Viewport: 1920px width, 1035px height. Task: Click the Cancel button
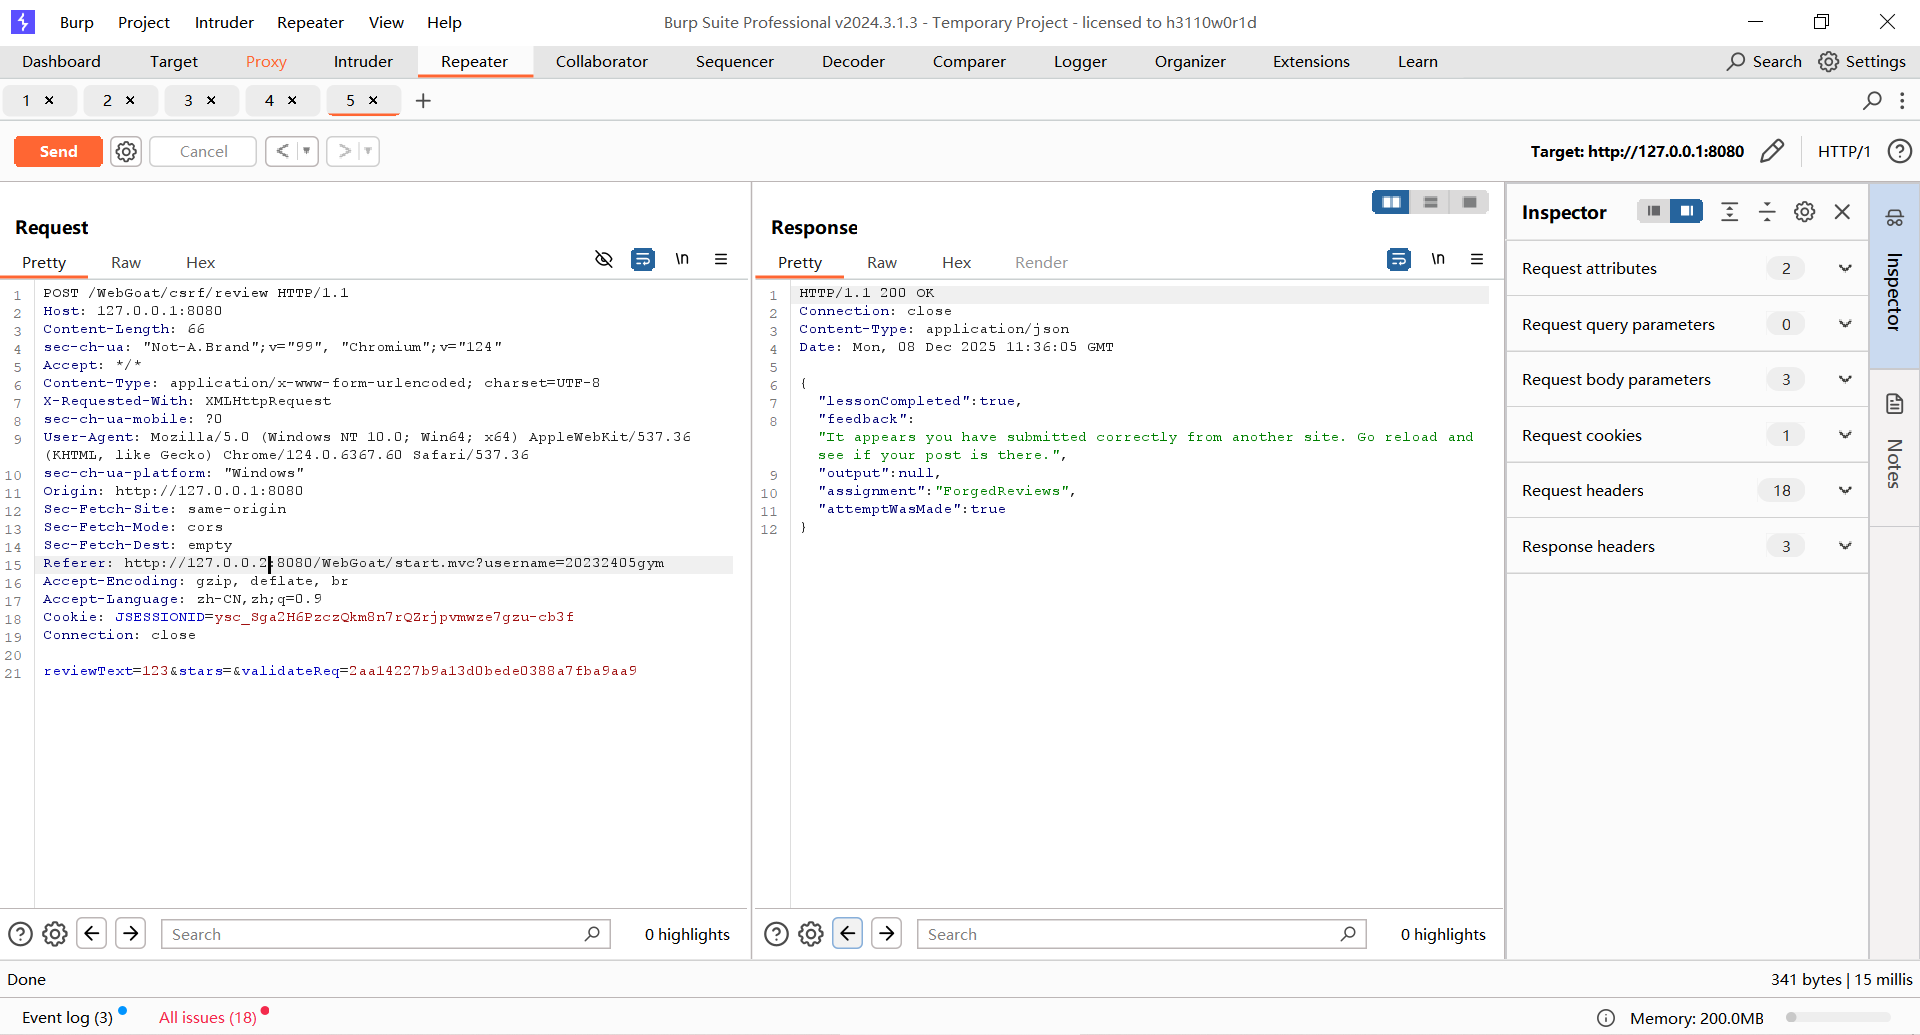tap(204, 151)
